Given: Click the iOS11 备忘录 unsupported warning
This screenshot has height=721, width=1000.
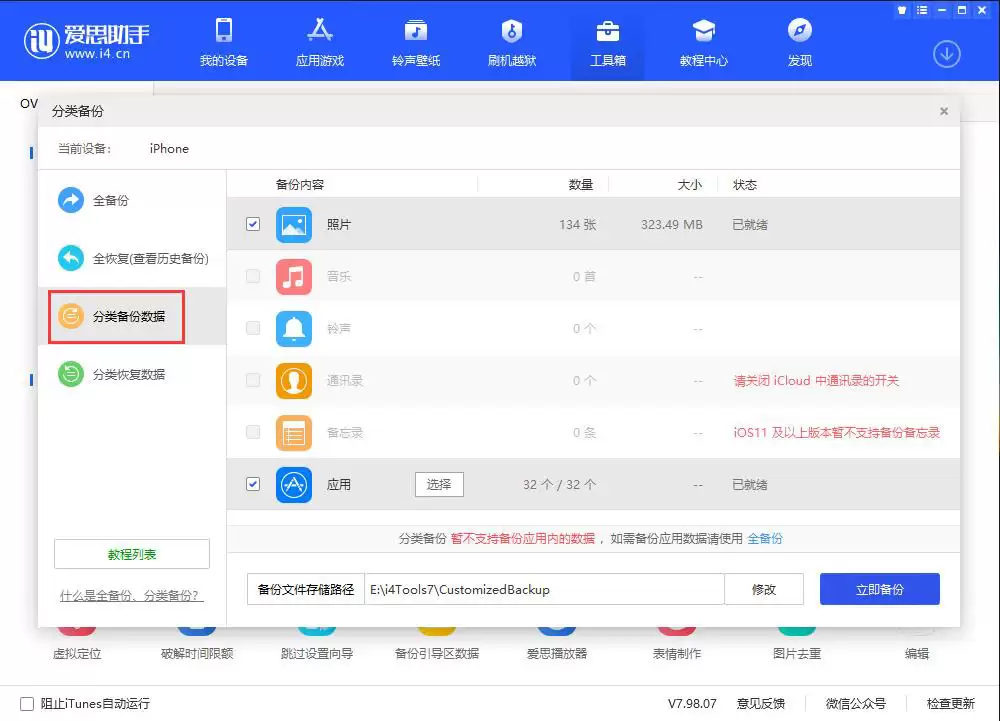Looking at the screenshot, I should (837, 432).
